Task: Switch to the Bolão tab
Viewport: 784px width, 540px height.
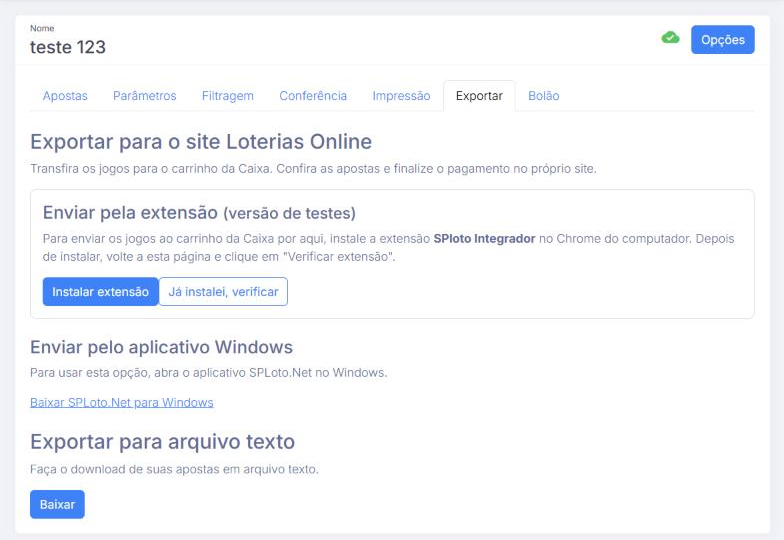Action: coord(544,96)
